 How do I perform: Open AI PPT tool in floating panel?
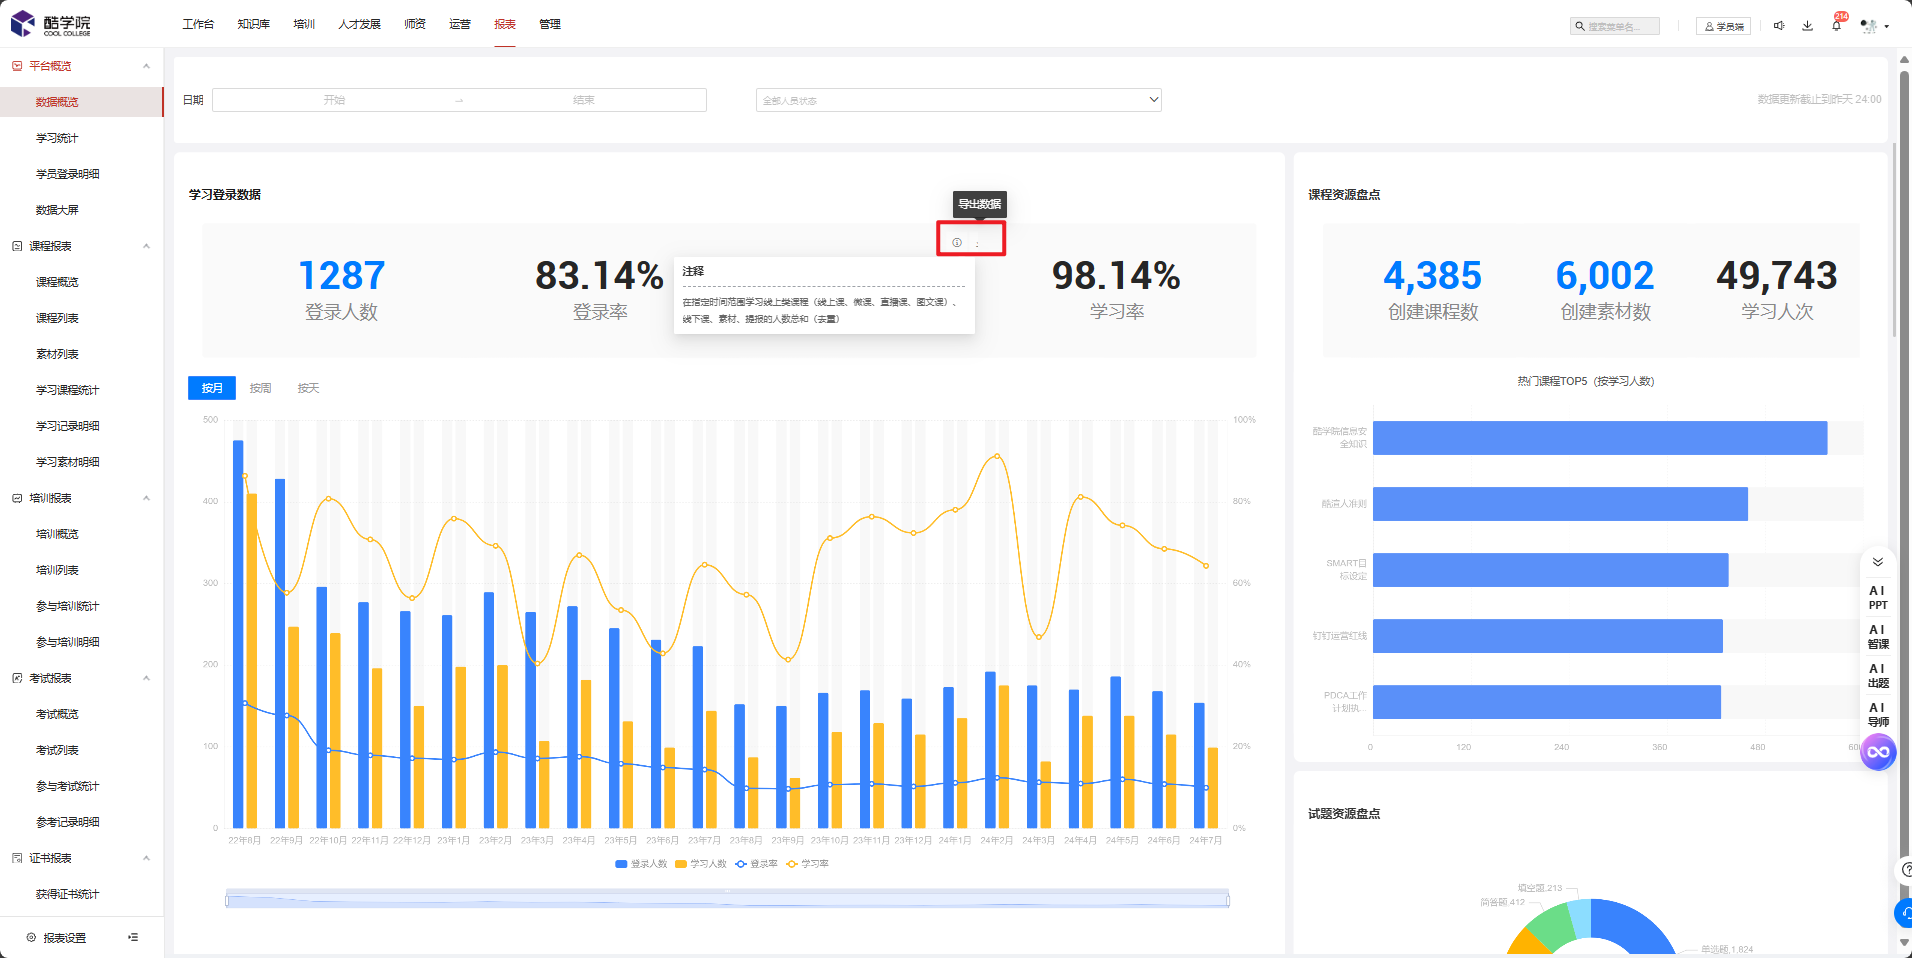pos(1878,598)
